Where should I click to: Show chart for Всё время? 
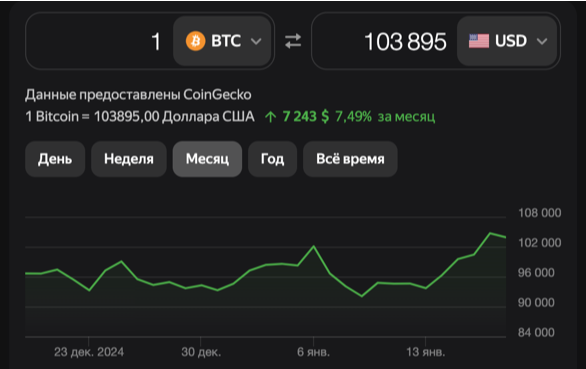point(350,159)
